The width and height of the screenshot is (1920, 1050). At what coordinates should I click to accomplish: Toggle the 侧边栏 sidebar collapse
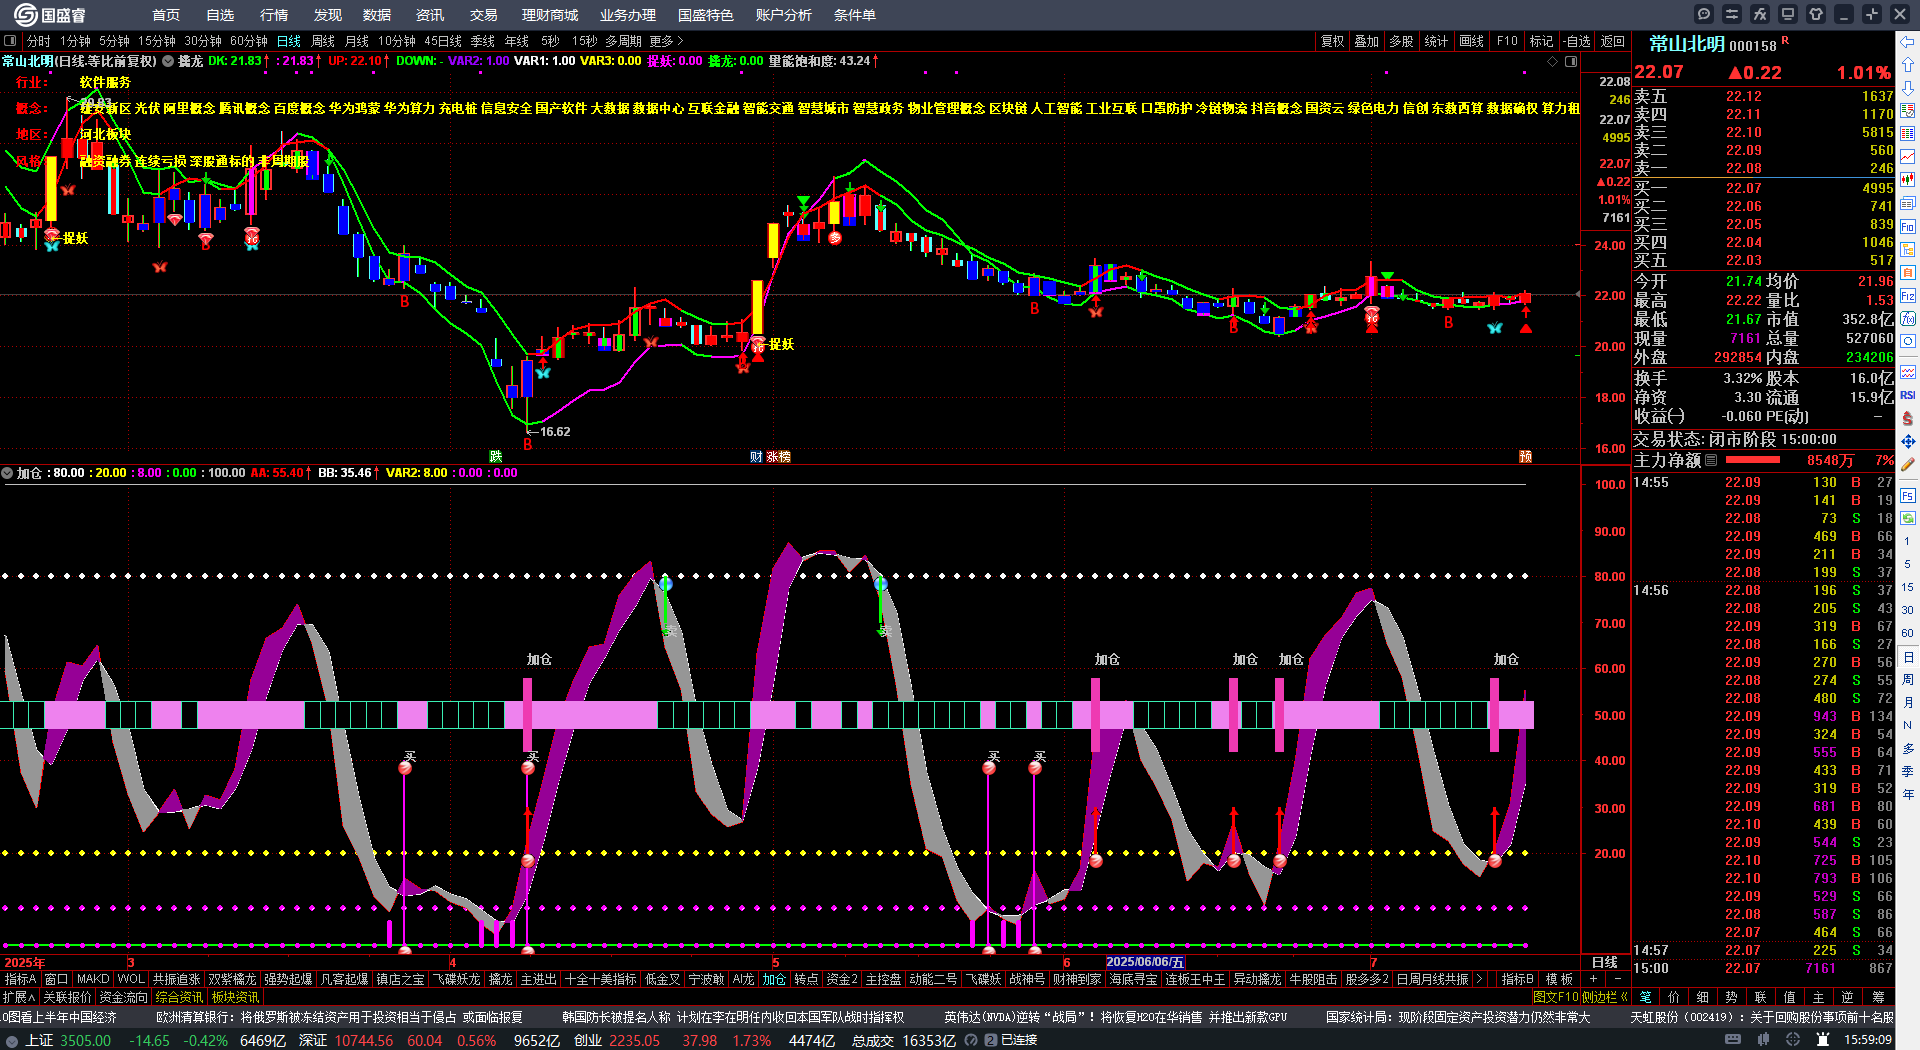(x=1605, y=997)
